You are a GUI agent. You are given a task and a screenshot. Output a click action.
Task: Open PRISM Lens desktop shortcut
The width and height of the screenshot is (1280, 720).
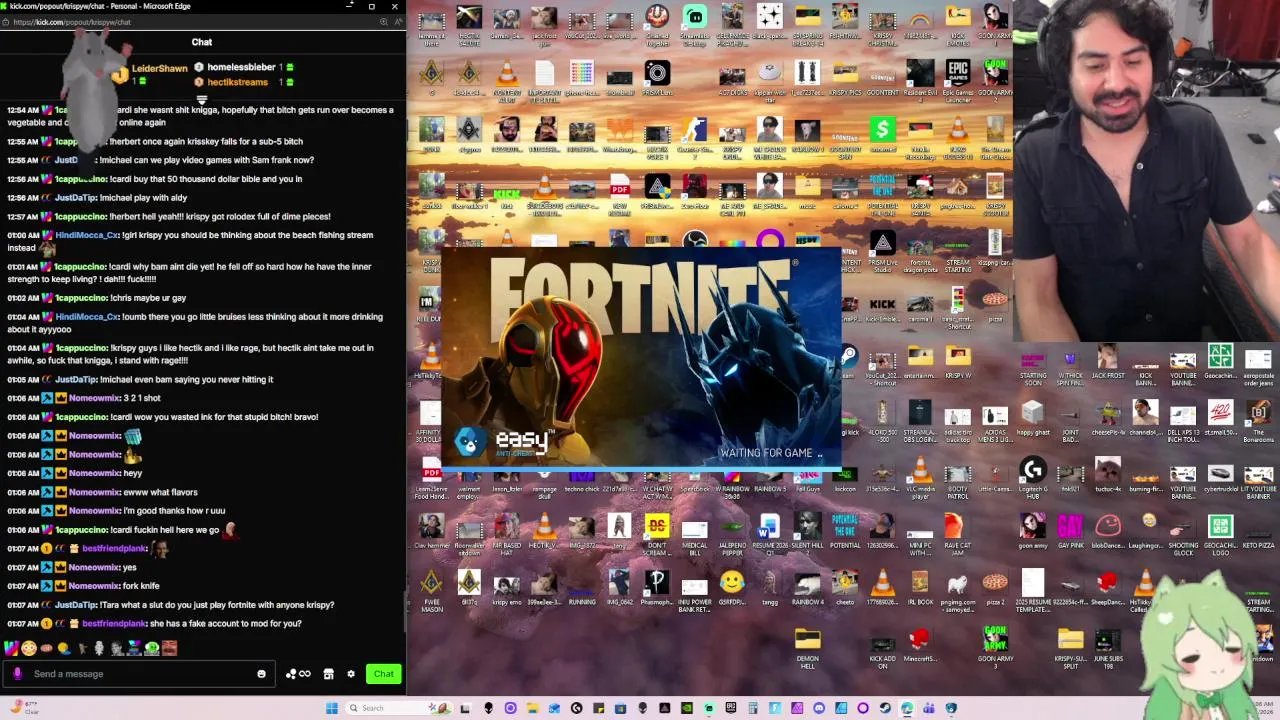pos(657,79)
